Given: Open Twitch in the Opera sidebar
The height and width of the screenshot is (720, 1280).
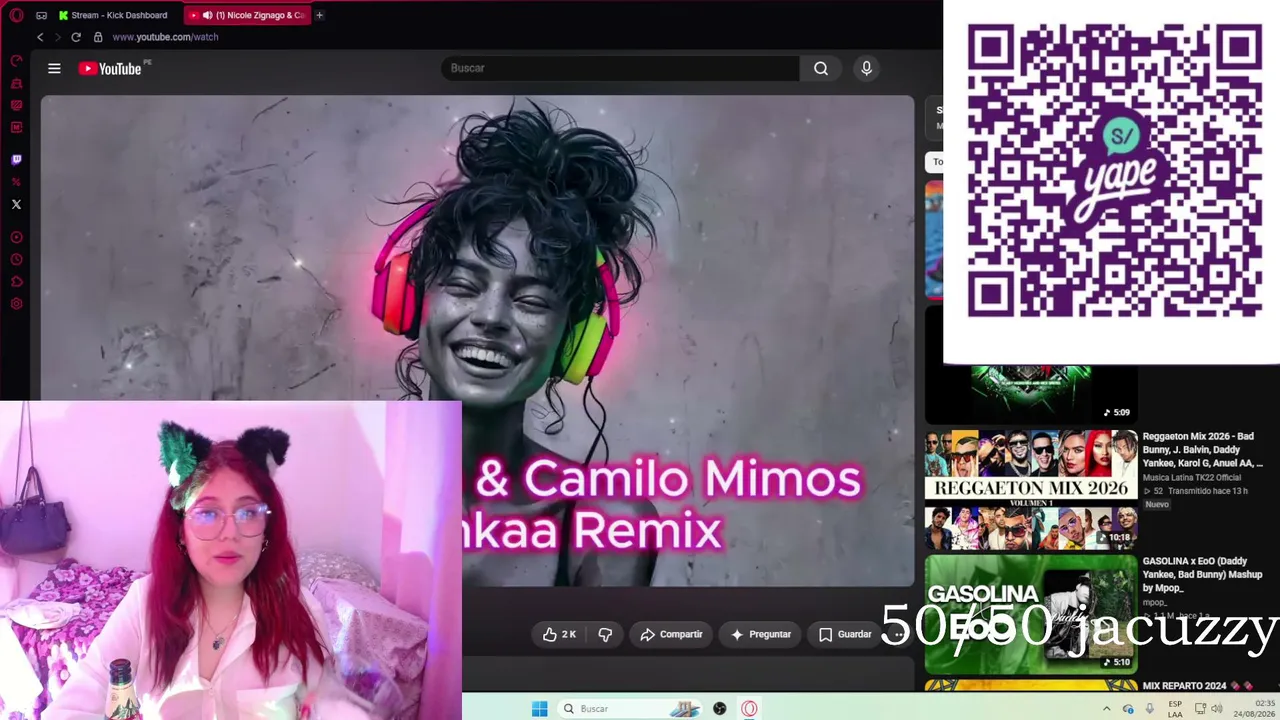Looking at the screenshot, I should (x=16, y=159).
